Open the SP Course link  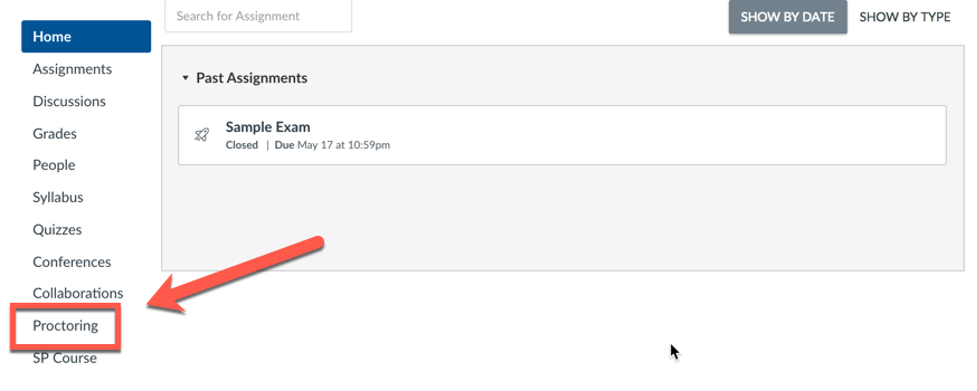[65, 358]
